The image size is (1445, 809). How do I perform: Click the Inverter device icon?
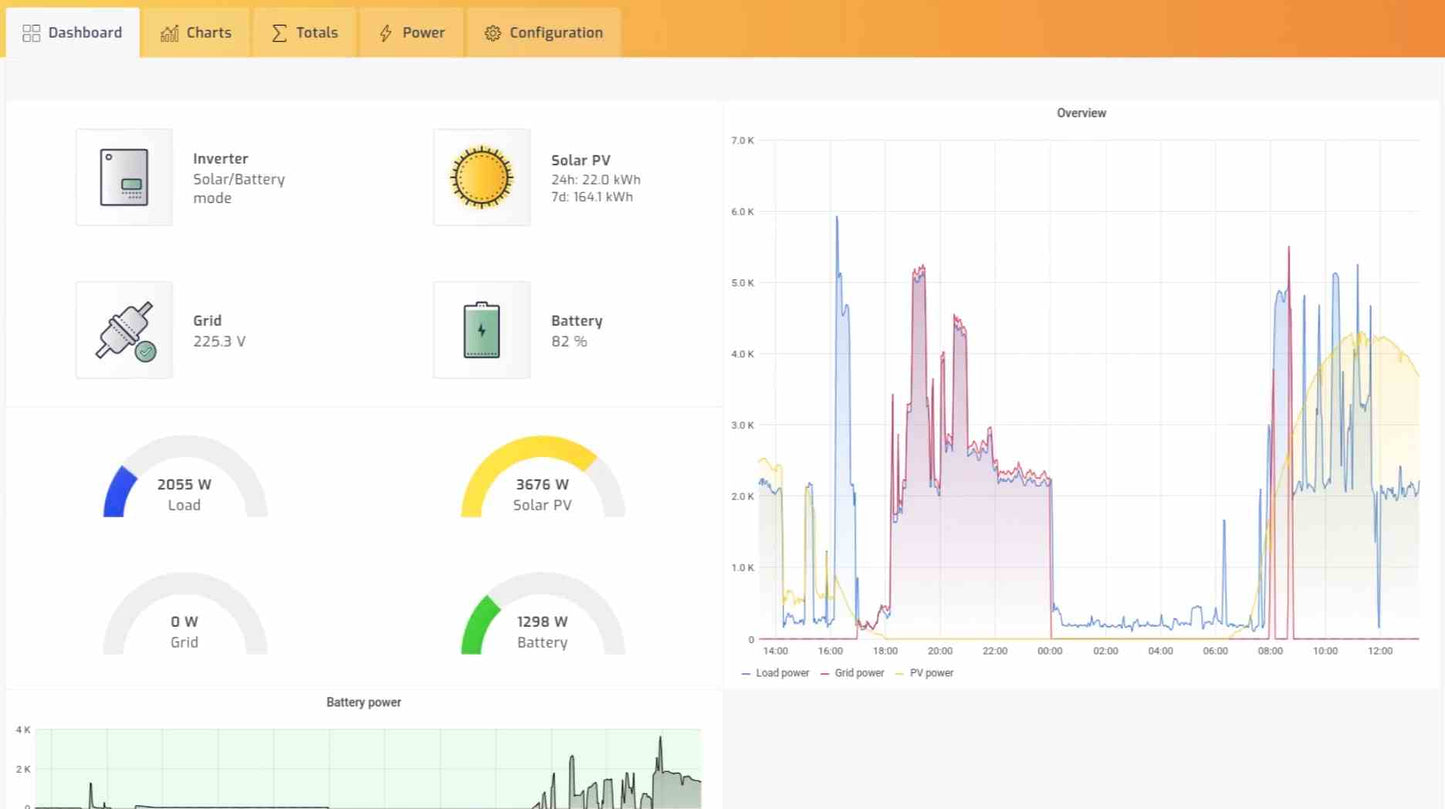click(124, 178)
